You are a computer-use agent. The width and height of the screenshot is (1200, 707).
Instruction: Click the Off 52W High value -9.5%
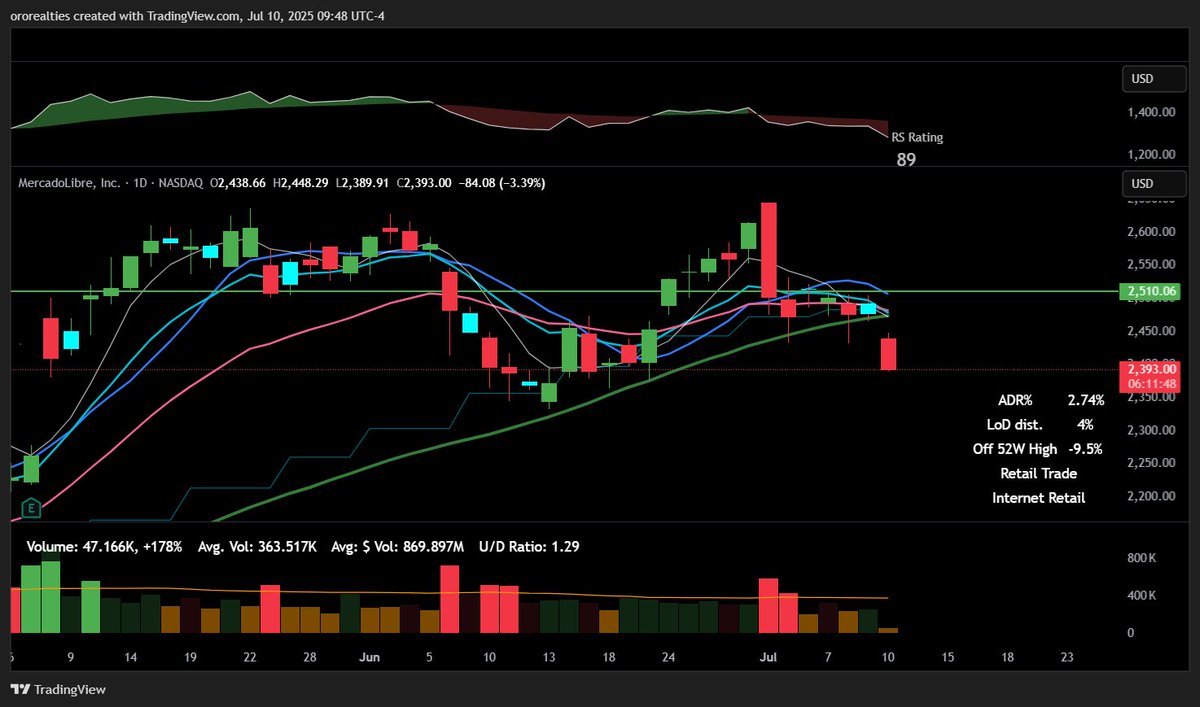pos(1086,449)
